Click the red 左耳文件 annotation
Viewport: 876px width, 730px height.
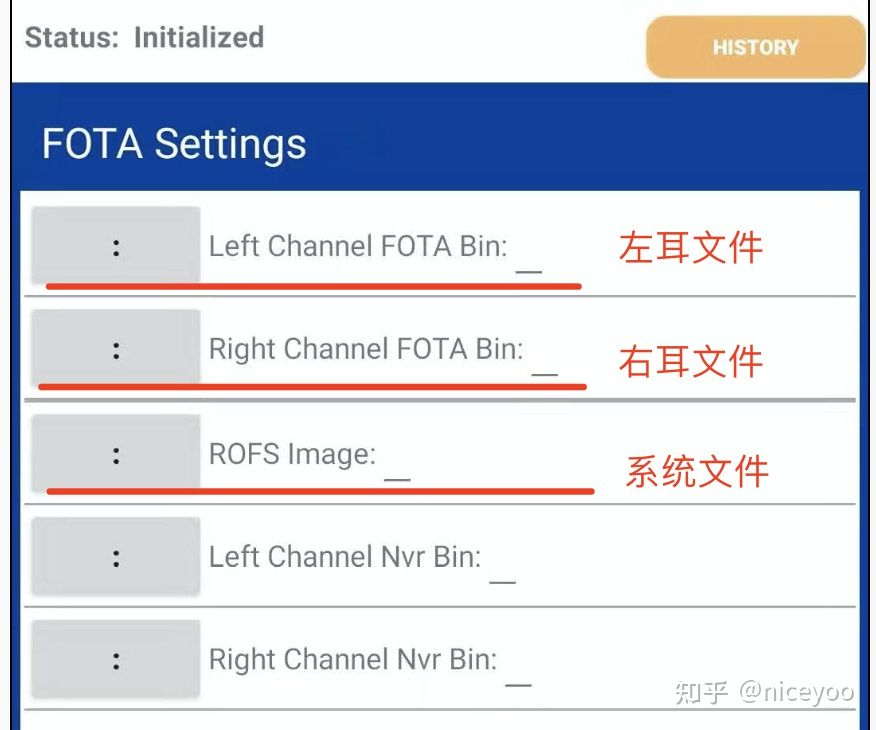tap(690, 247)
